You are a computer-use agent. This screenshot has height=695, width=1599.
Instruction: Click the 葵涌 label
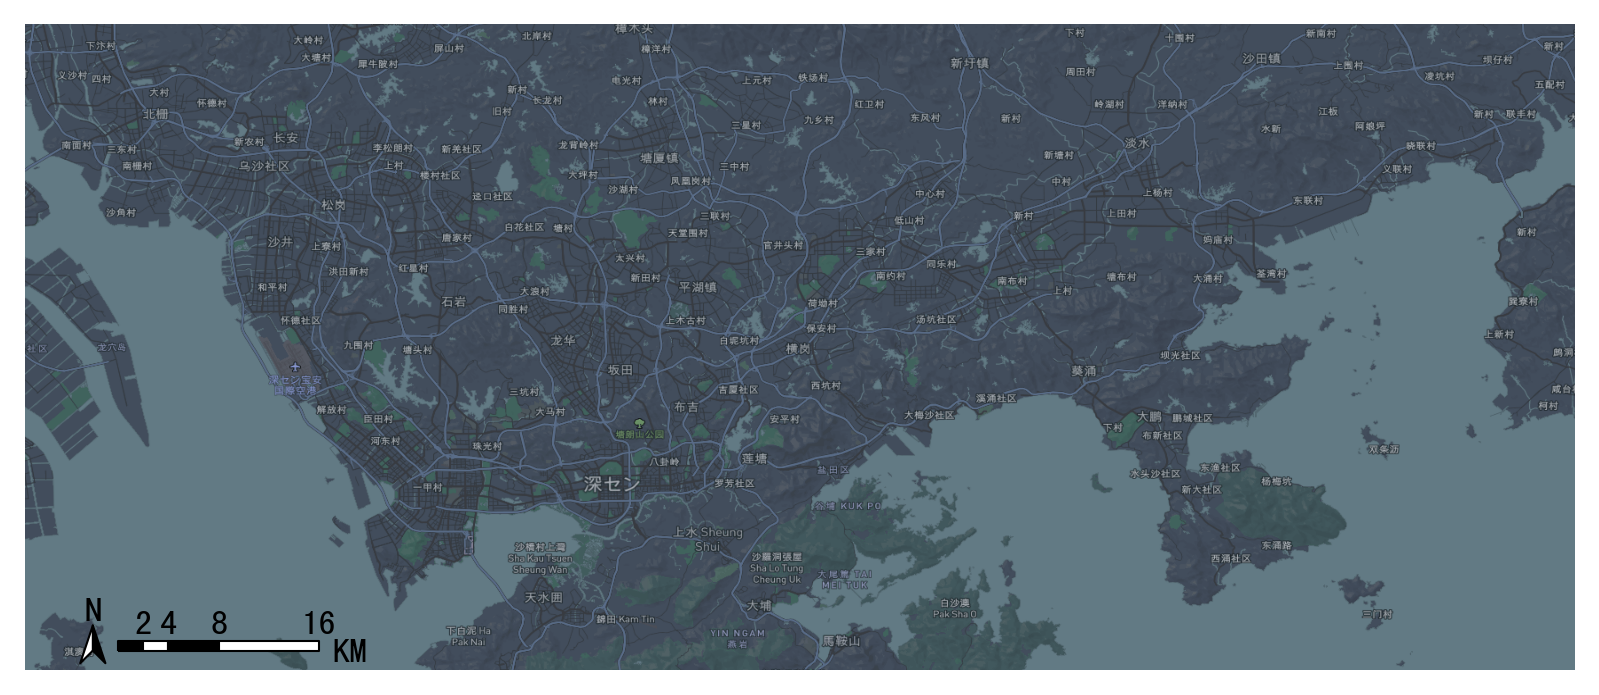pyautogui.click(x=1084, y=371)
